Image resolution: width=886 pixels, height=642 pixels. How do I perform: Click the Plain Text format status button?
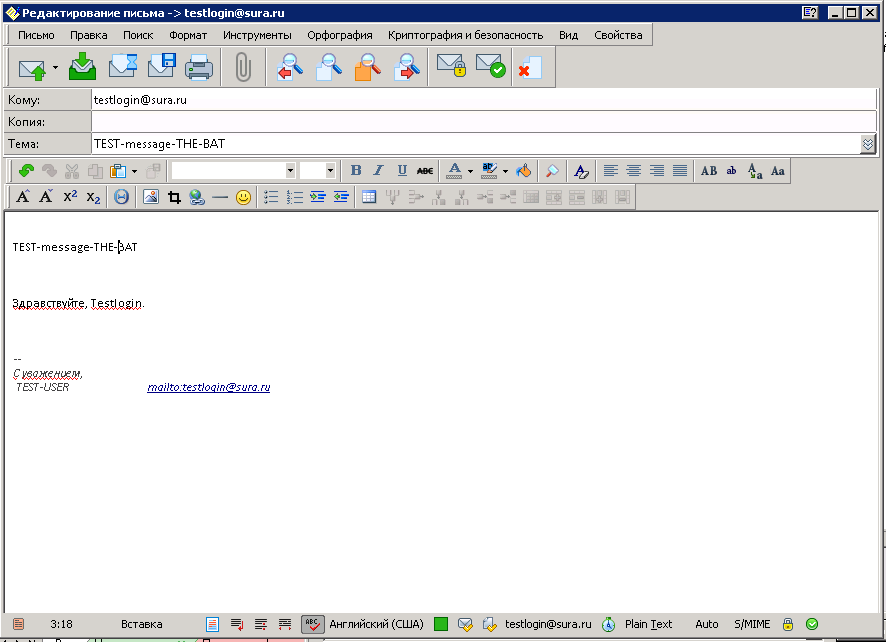coord(648,624)
